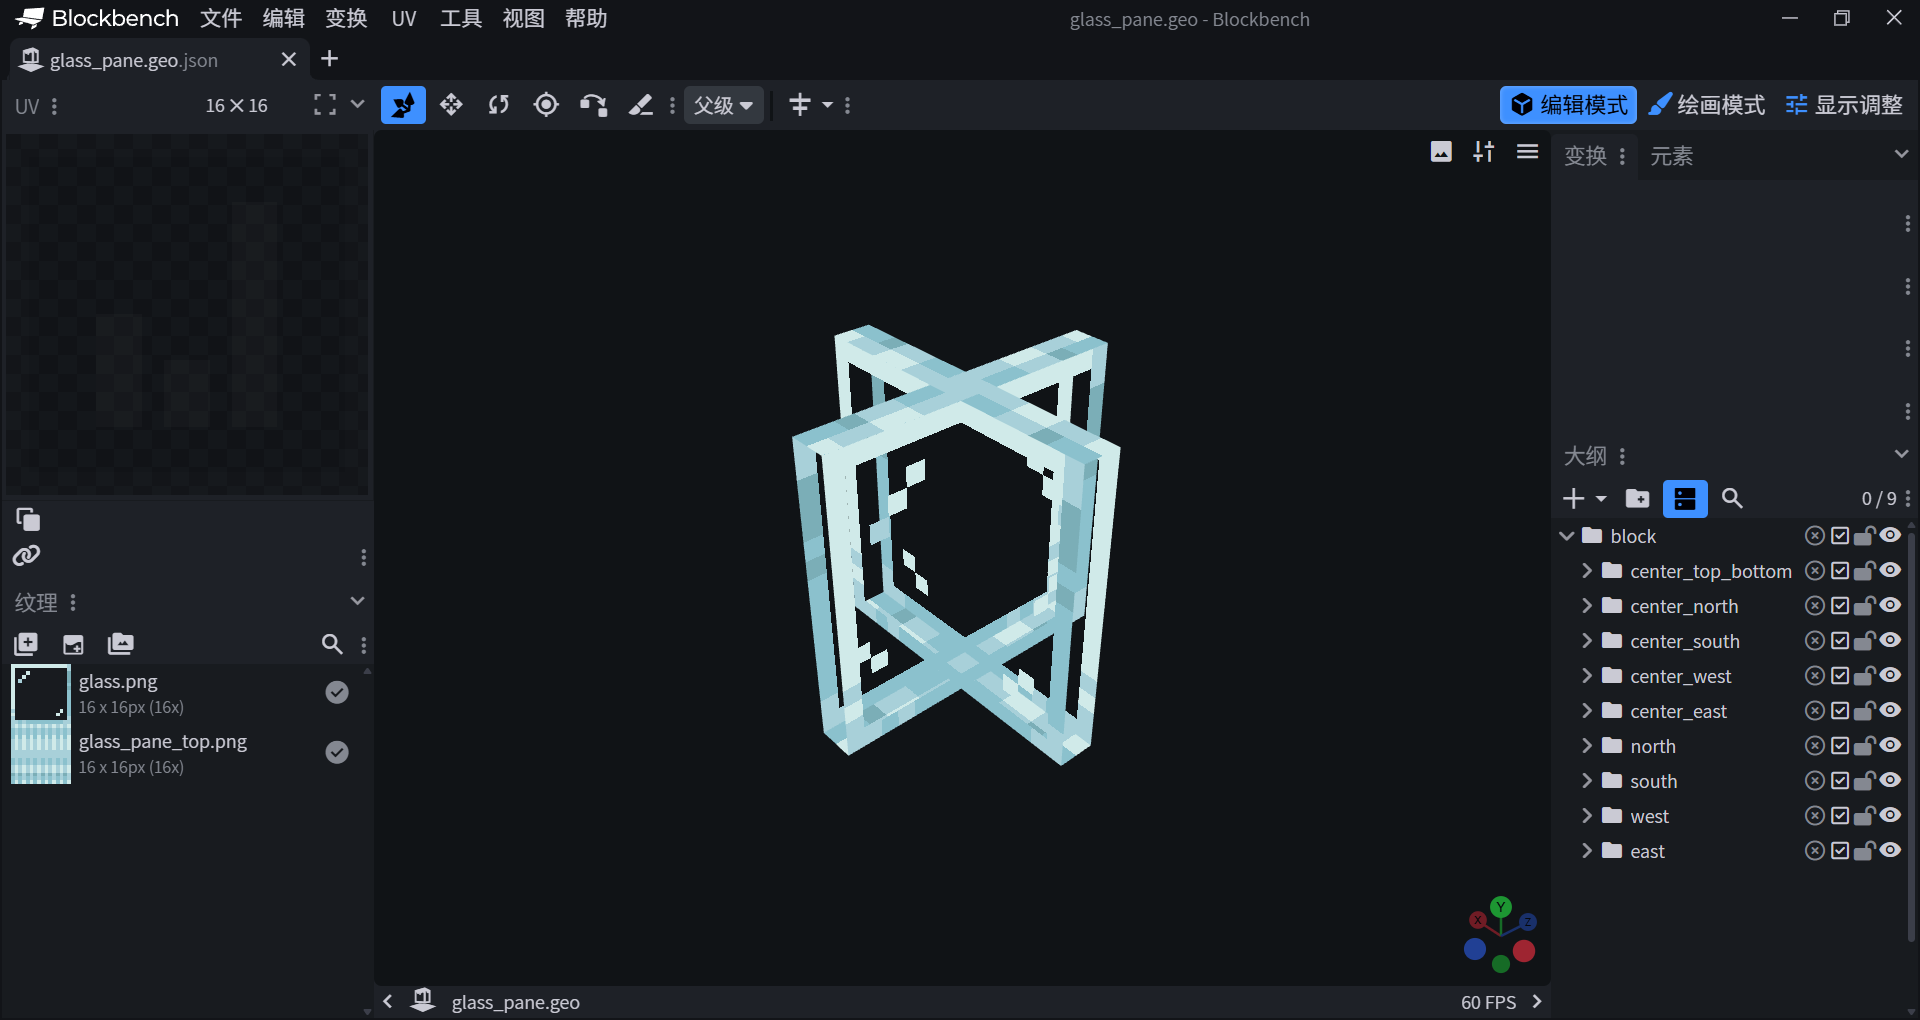Expand the center_top_bottom group
Screen dimensions: 1920x1020
point(1587,571)
